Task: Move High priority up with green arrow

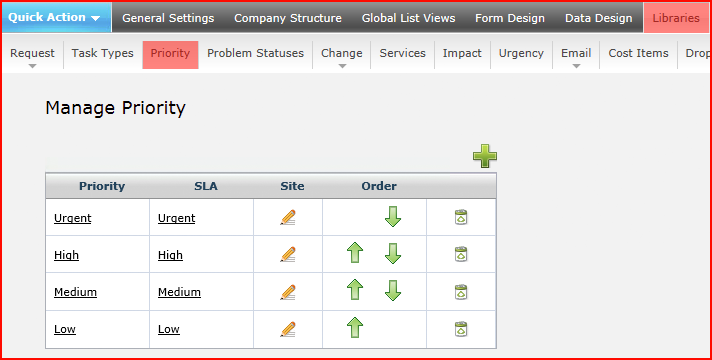Action: pos(355,253)
